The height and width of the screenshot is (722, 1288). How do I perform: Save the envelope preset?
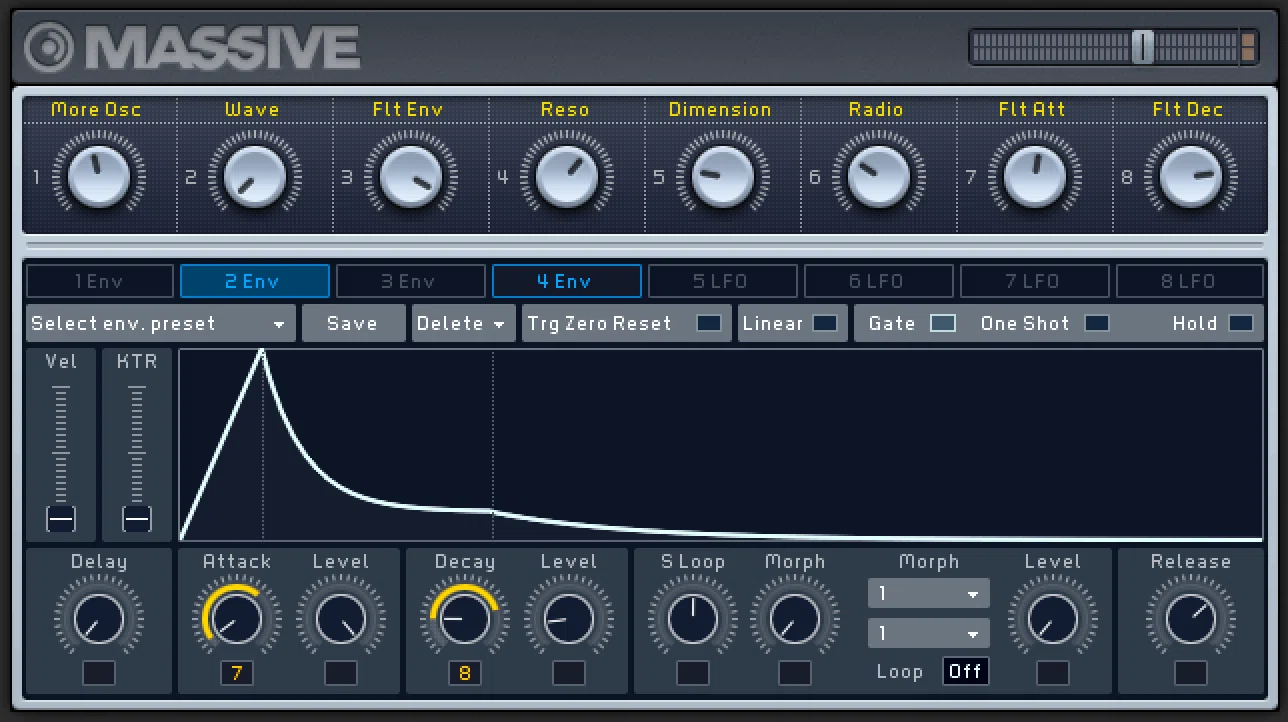click(x=352, y=323)
